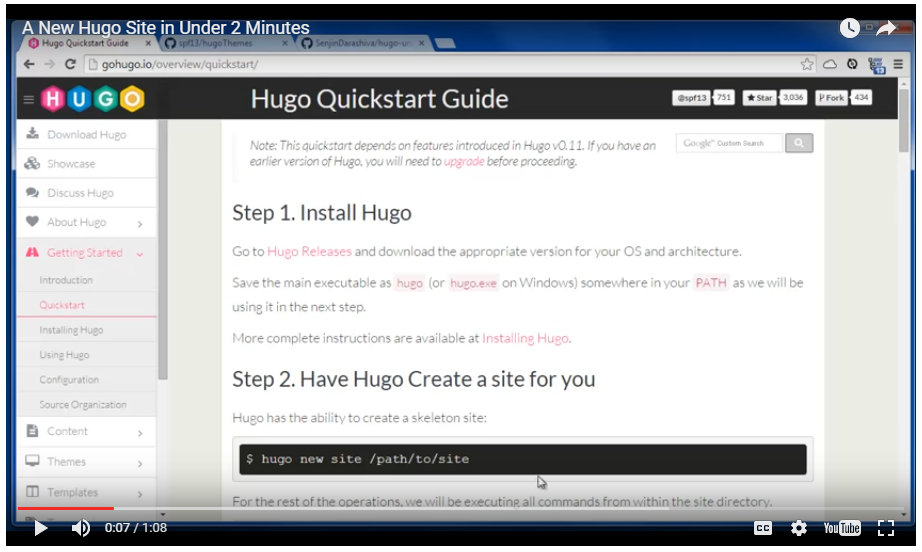Viewport: 922px width, 552px height.
Task: Select Installing Hugo sidebar item
Action: 71,330
